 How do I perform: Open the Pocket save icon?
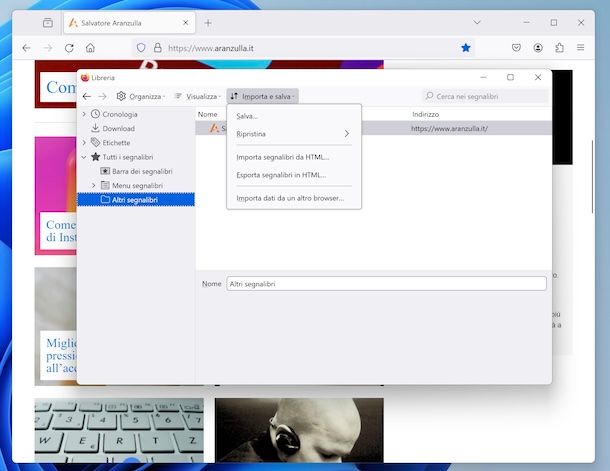[x=516, y=48]
